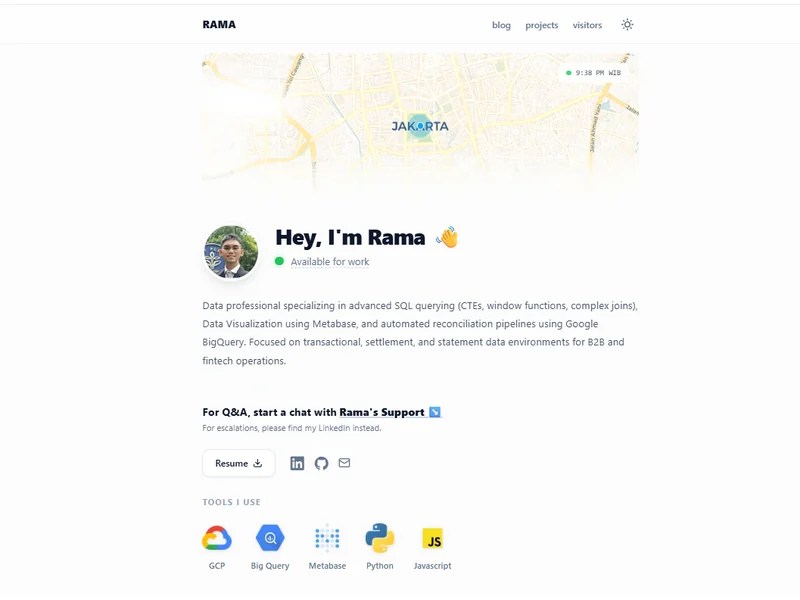The height and width of the screenshot is (600, 800).
Task: Click the 9:38 PM WIB time badge
Action: tap(596, 72)
